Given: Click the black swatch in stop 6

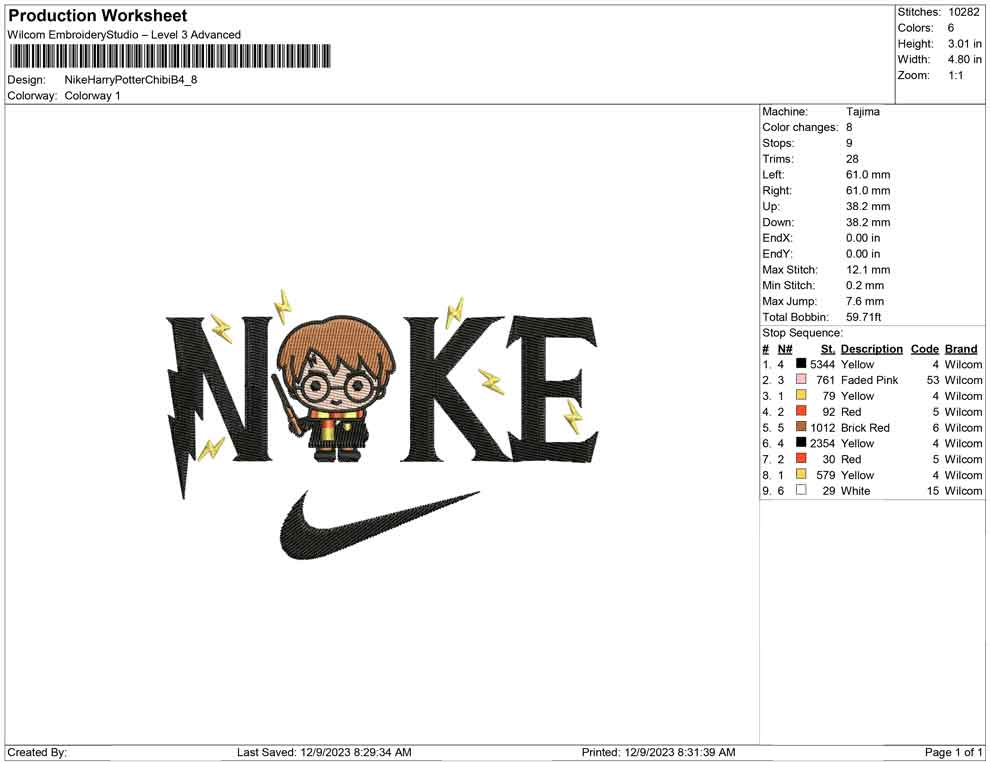Looking at the screenshot, I should coord(801,443).
